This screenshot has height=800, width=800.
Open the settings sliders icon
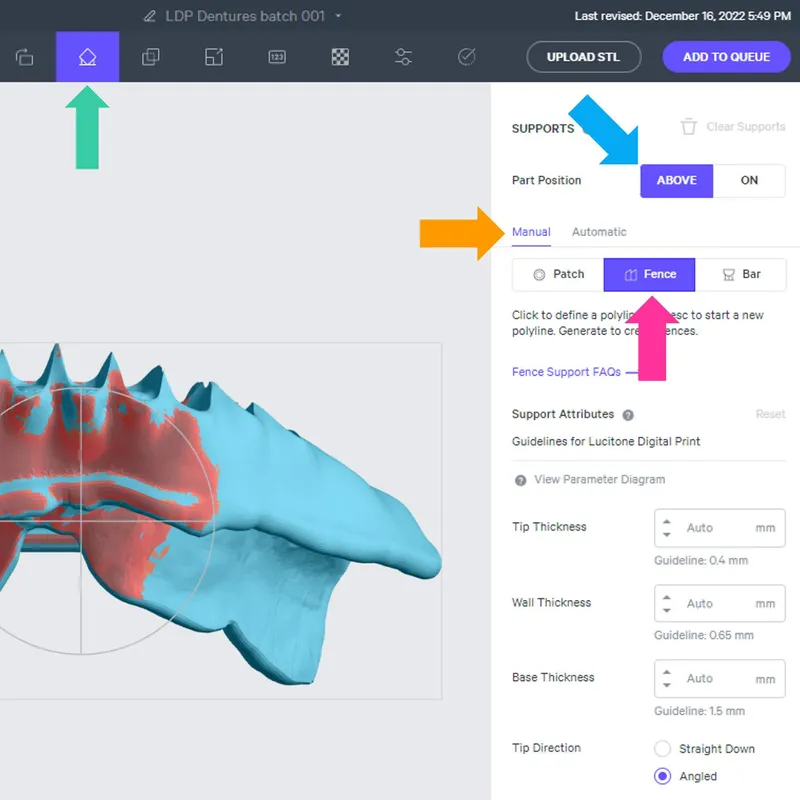(402, 57)
